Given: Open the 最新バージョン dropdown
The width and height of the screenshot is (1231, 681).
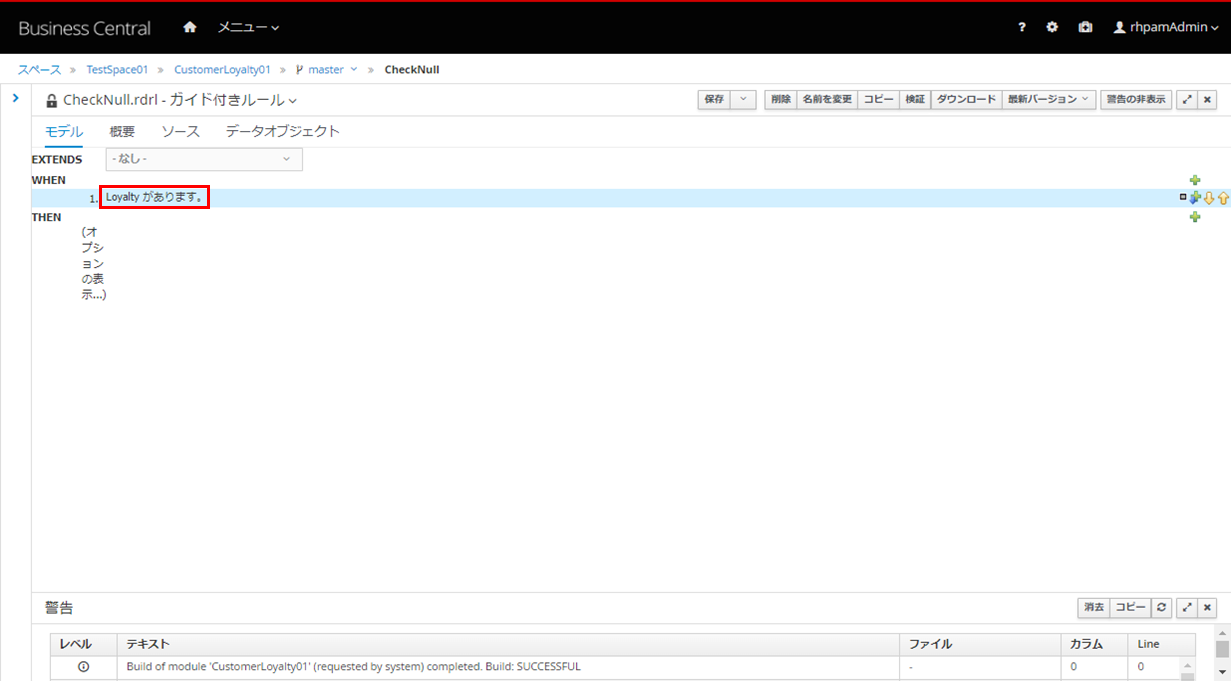Looking at the screenshot, I should coord(1049,100).
